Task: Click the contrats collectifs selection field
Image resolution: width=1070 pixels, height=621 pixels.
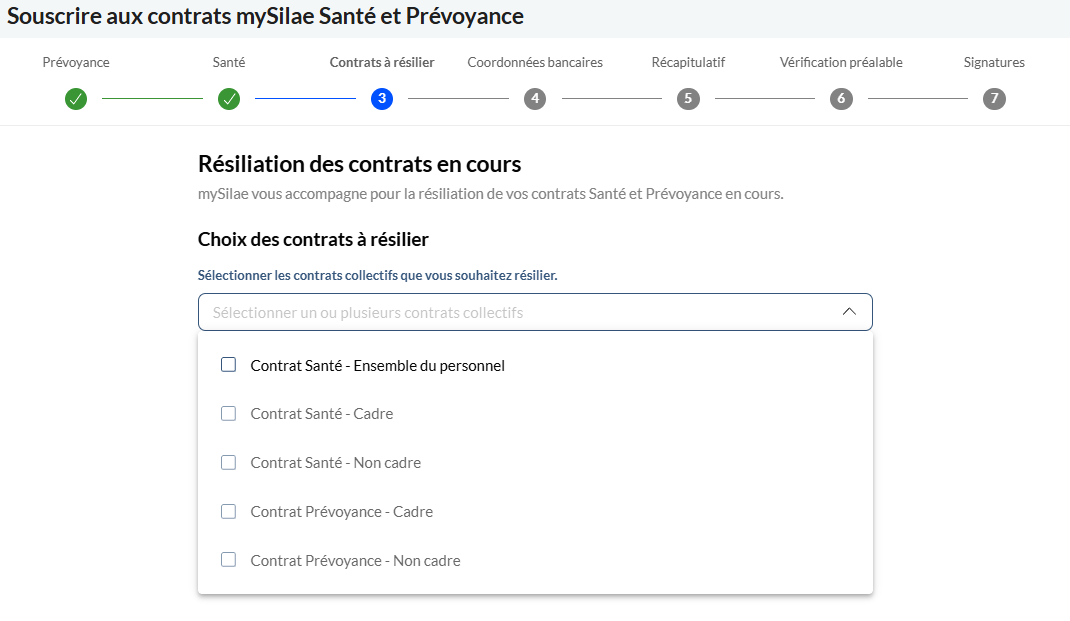Action: (535, 312)
